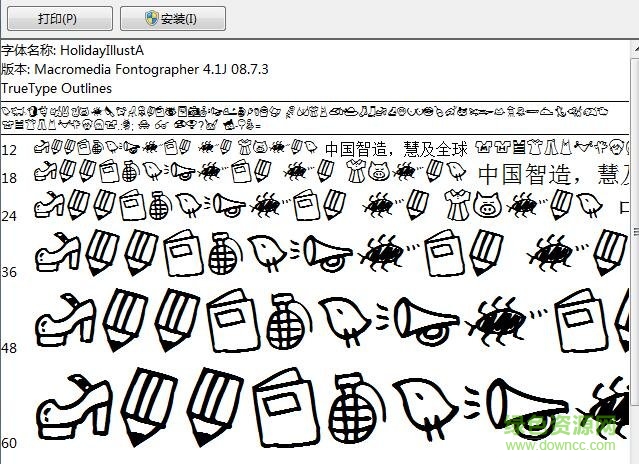This screenshot has width=639, height=464.
Task: Click the grenade glyph in the 48 row
Action: click(289, 321)
